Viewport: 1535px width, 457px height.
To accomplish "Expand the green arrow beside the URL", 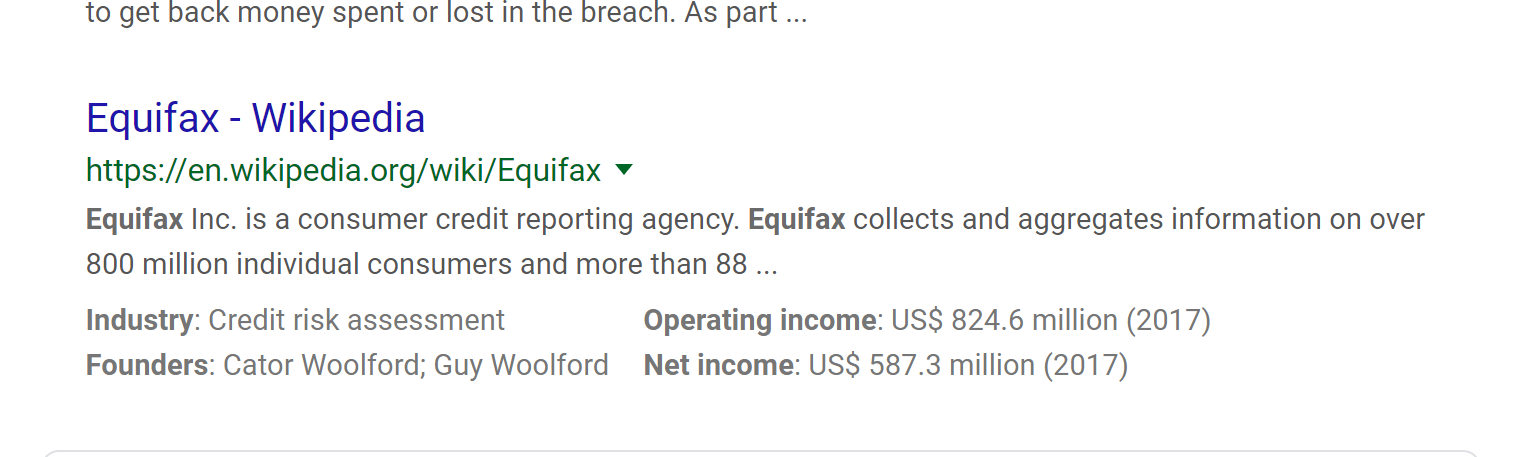I will (624, 170).
